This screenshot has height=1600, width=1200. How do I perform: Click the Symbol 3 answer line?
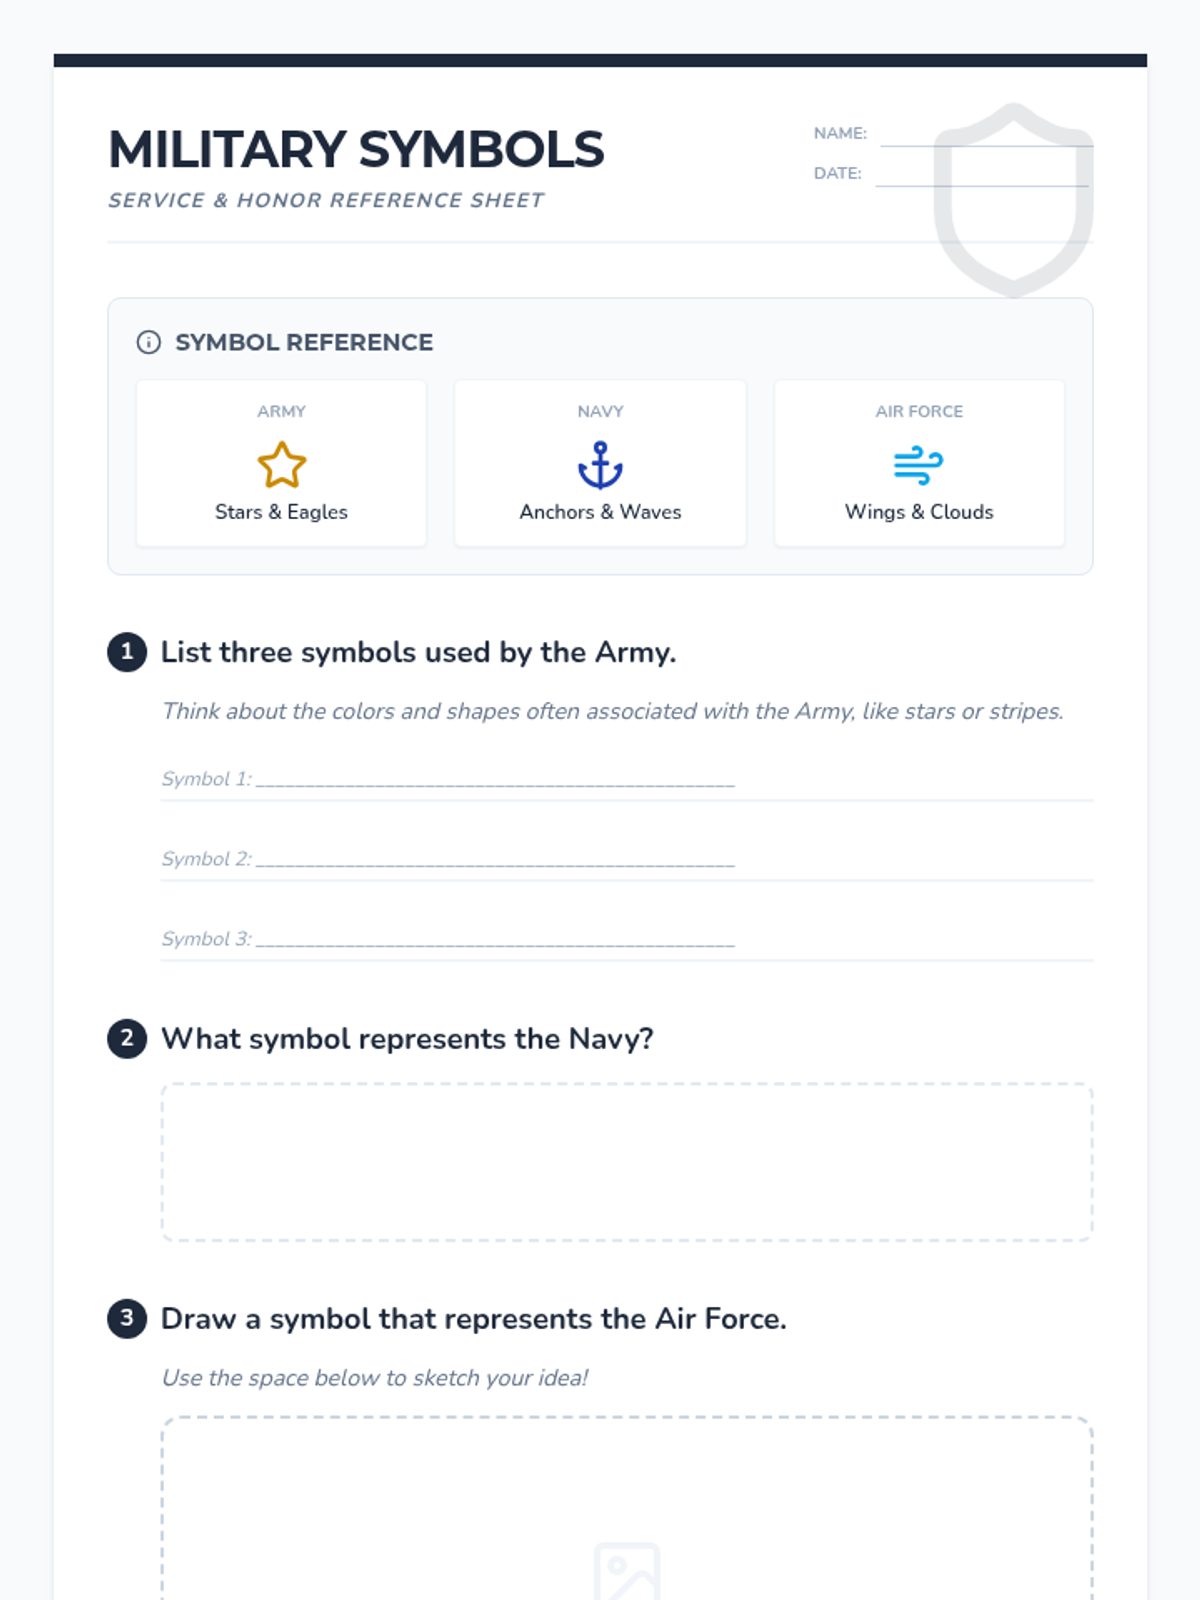pos(495,940)
